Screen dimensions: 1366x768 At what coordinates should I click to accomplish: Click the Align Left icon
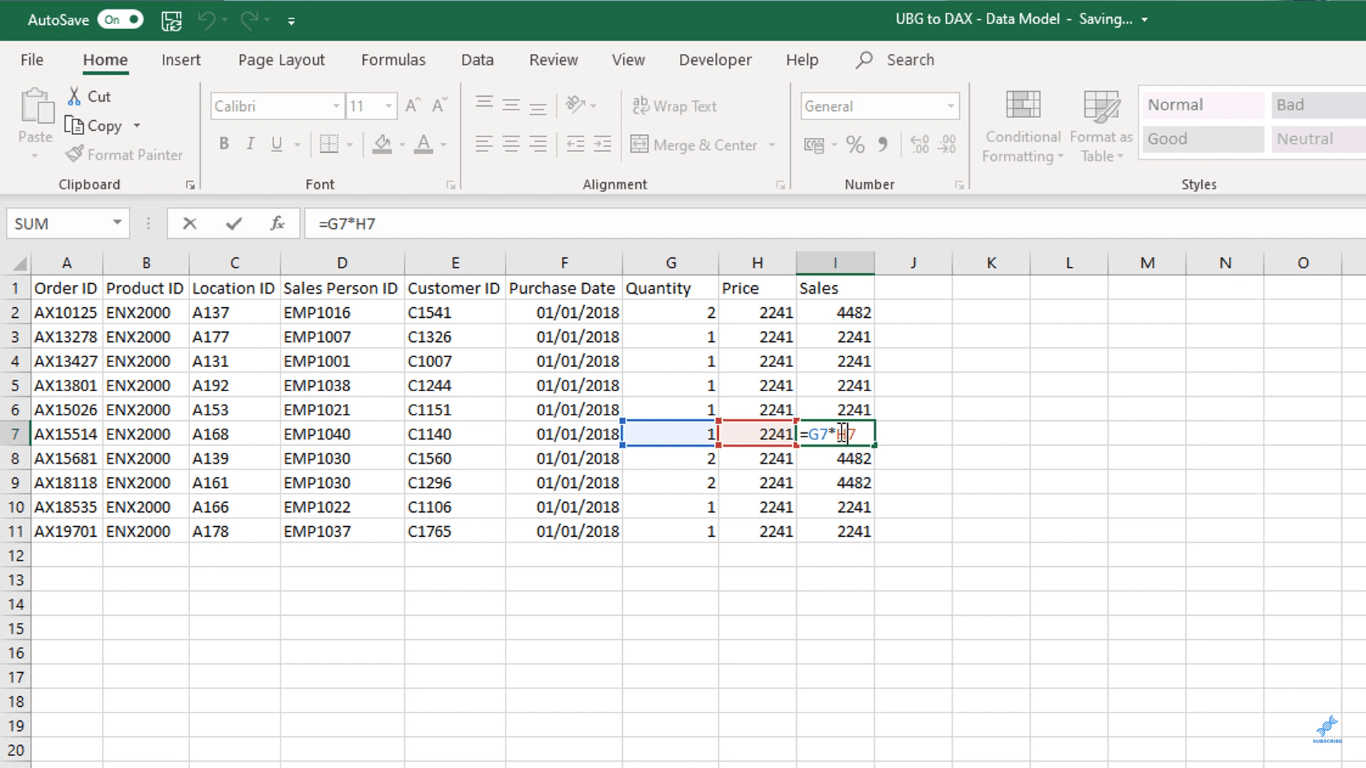click(484, 144)
